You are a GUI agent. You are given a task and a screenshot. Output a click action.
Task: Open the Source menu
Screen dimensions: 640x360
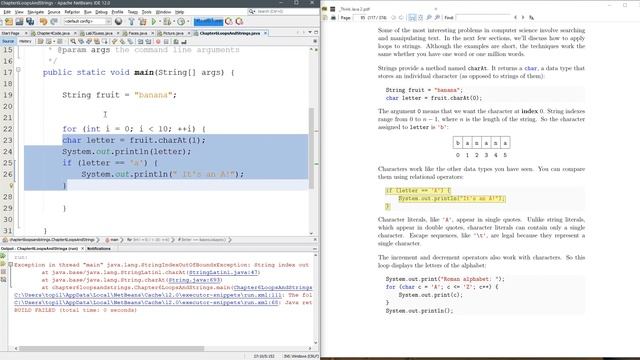[54, 12]
